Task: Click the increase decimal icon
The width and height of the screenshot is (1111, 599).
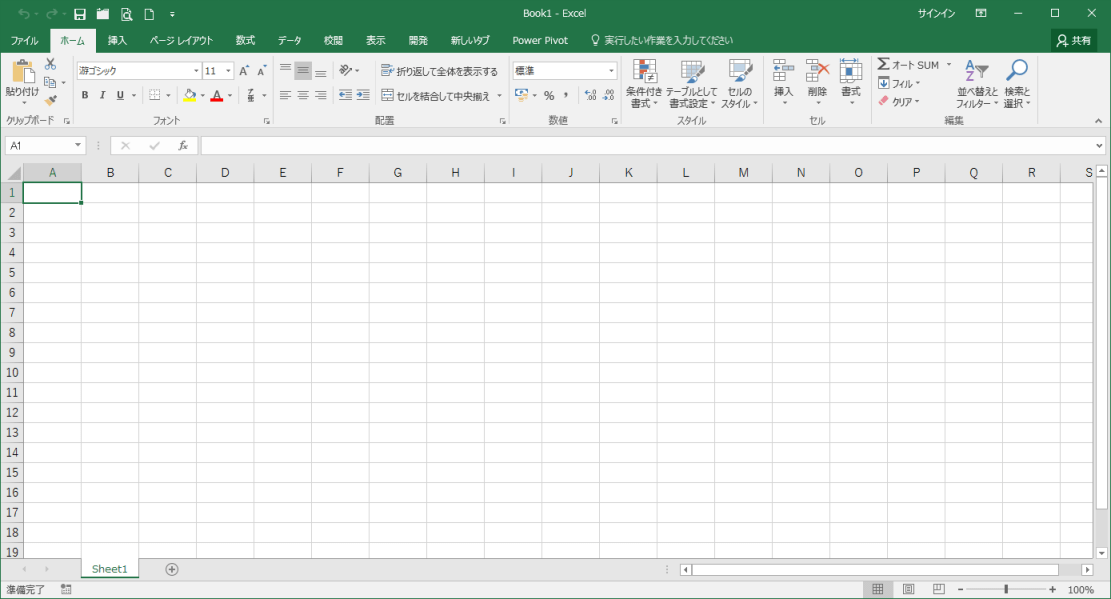Action: point(591,95)
